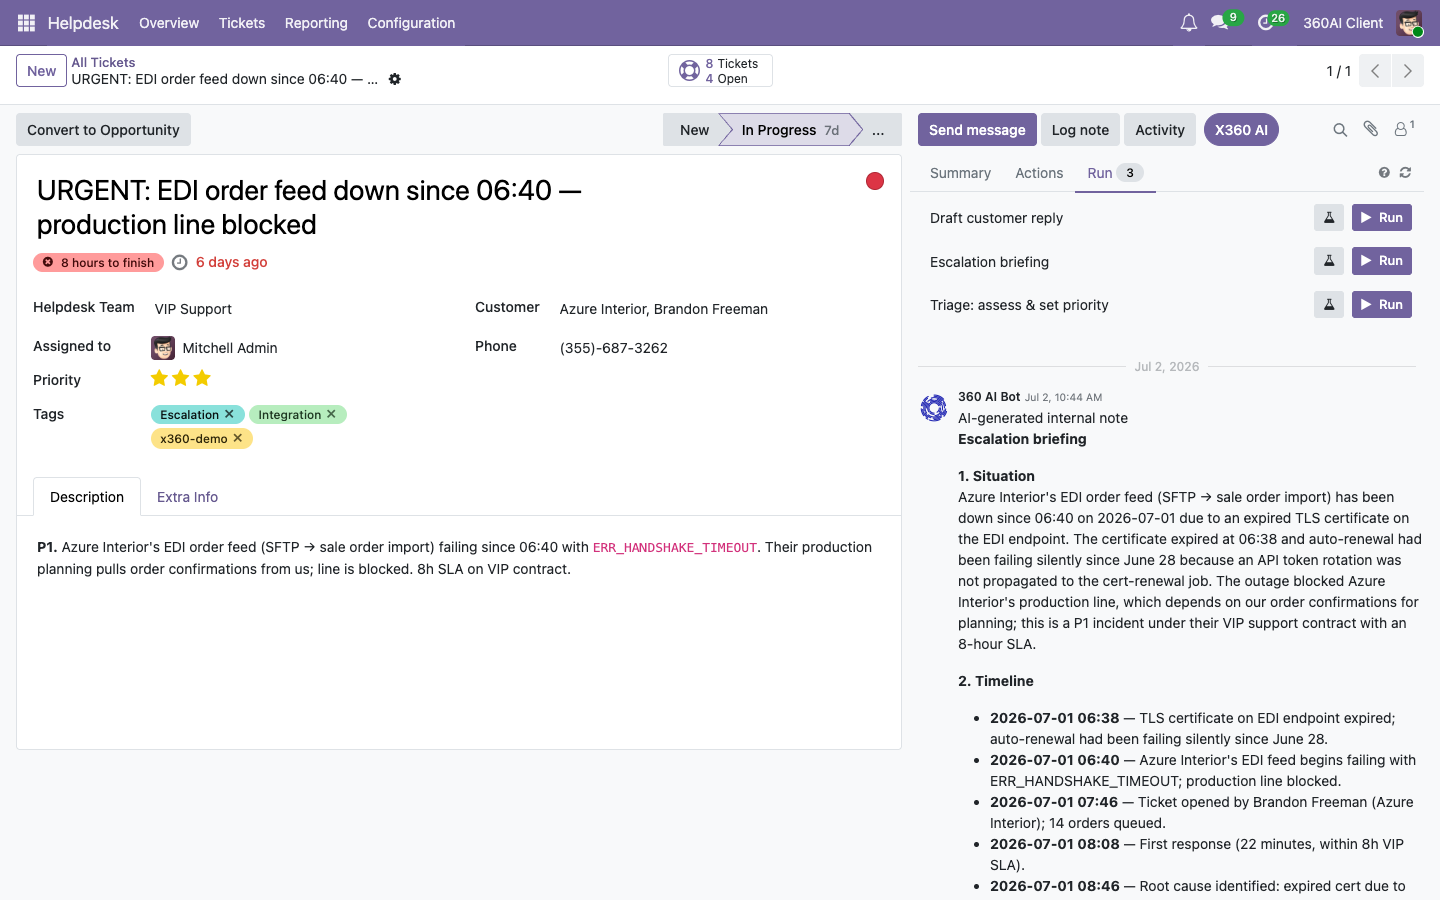Screen dimensions: 1440x900
Task: Search chatter messages magnifier icon
Action: [1340, 130]
